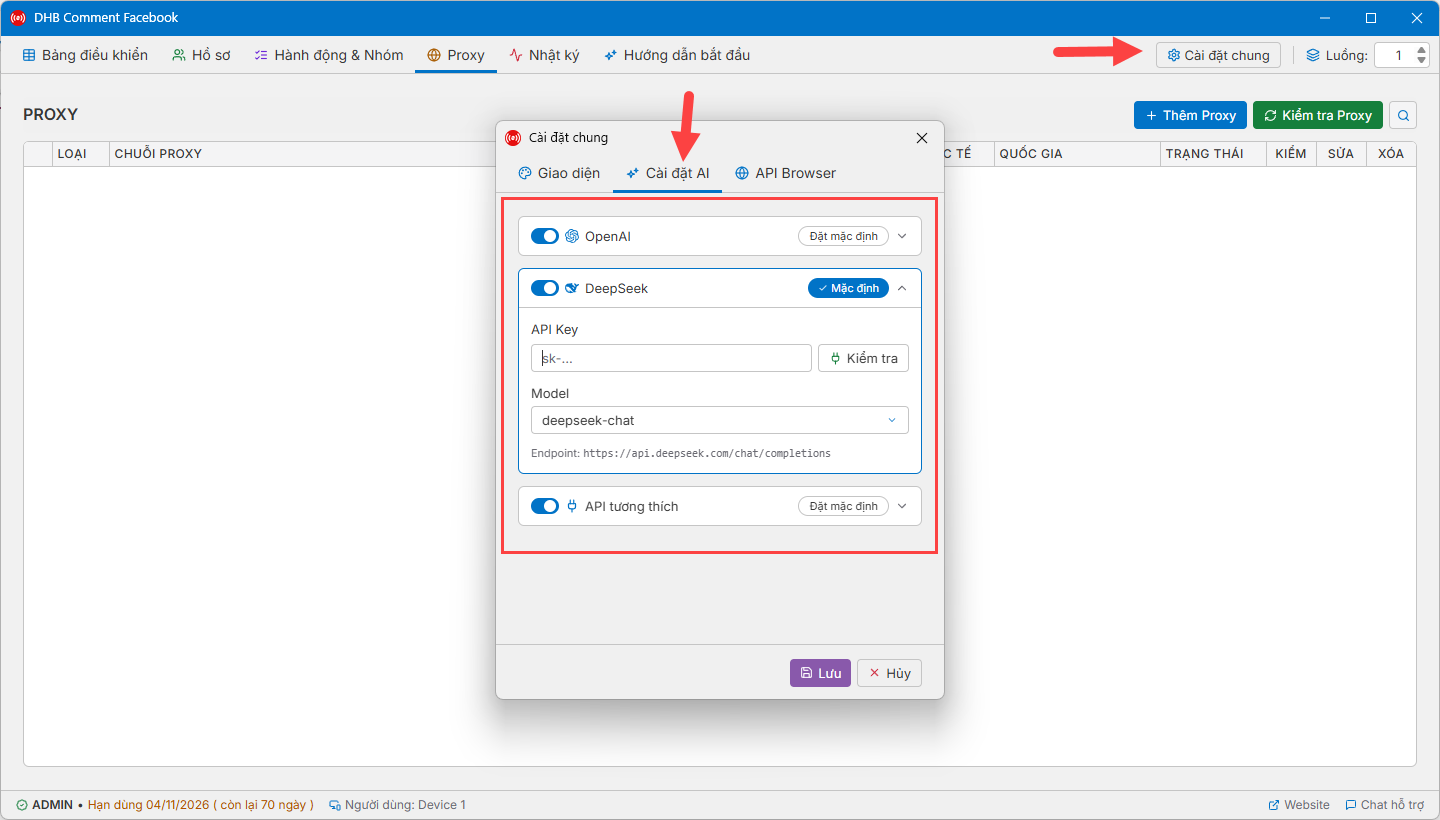Click the Kiểm tra API key button
Image resolution: width=1440 pixels, height=820 pixels.
pyautogui.click(x=863, y=358)
